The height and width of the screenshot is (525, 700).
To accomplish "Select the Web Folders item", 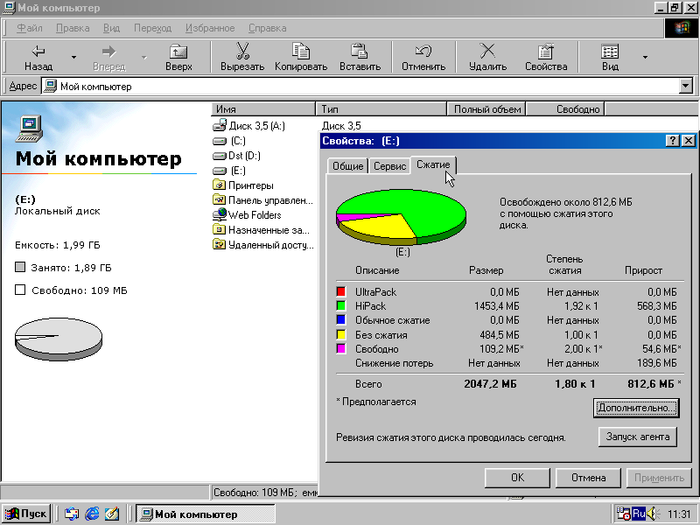I will tap(253, 215).
